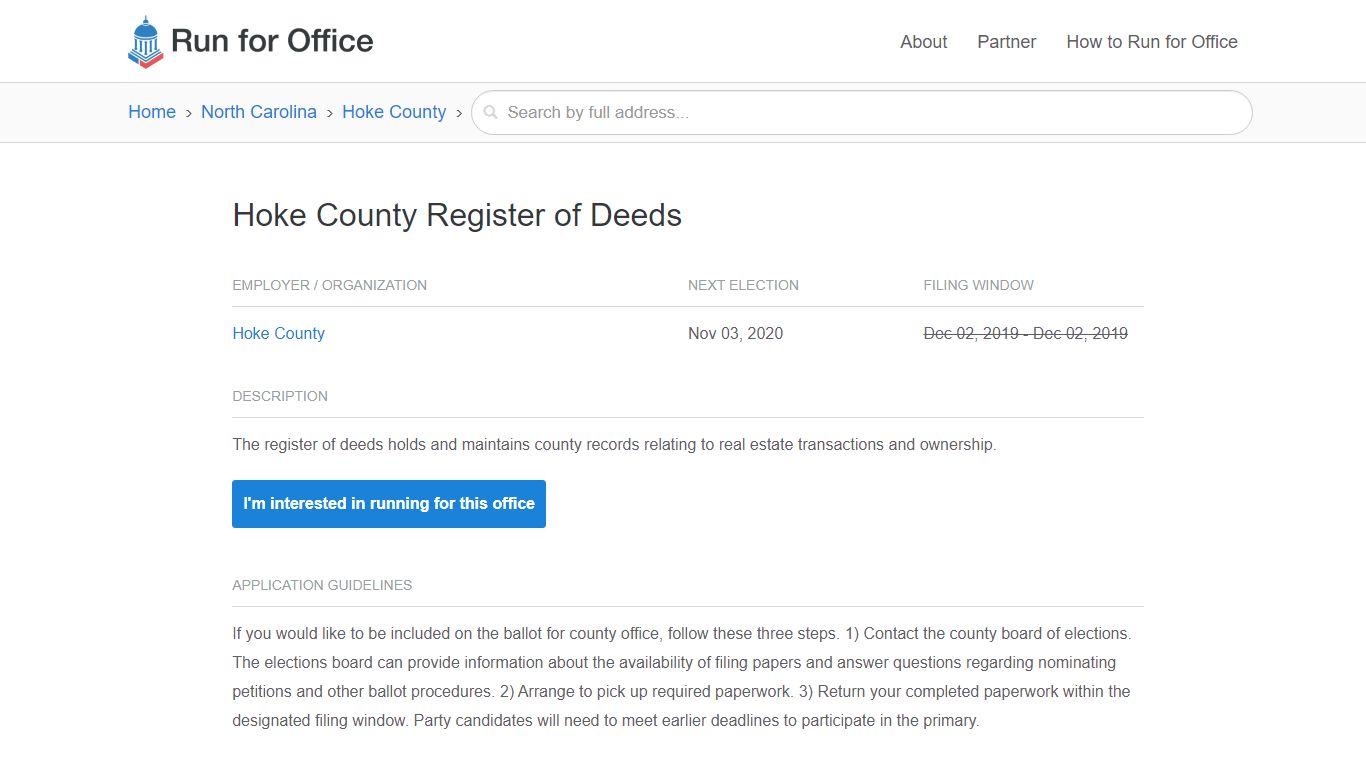This screenshot has height=768, width=1366.
Task: Go to Hoke County breadcrumb page
Action: click(x=394, y=112)
